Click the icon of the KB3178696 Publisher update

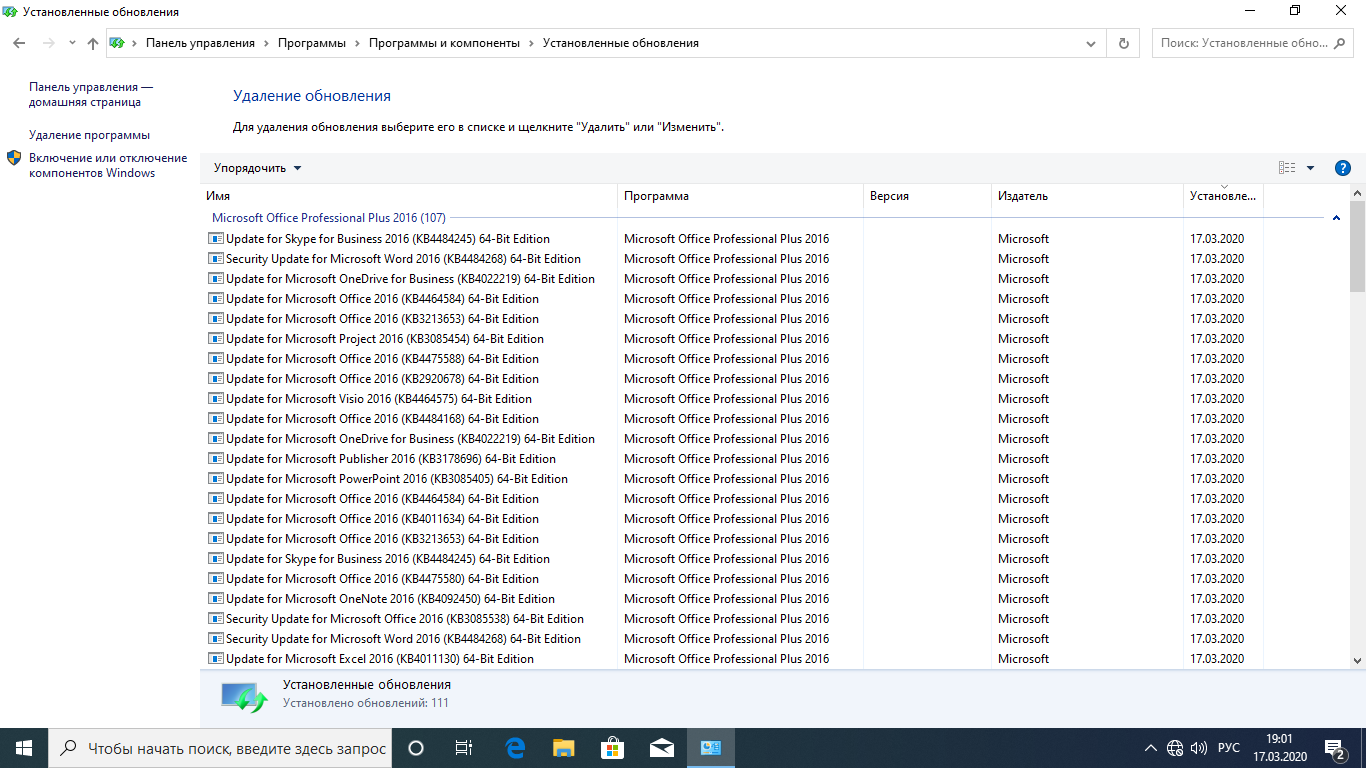(x=215, y=459)
